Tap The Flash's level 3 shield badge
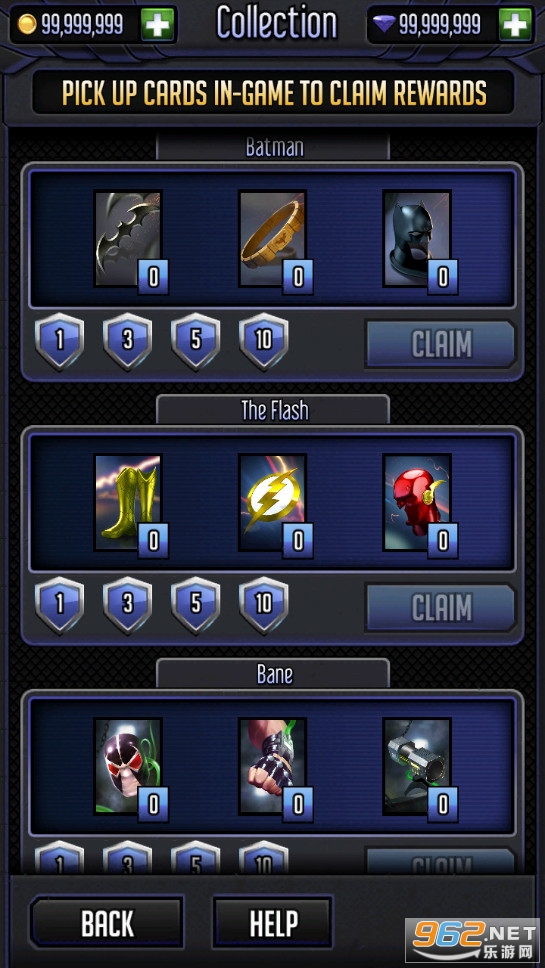This screenshot has width=545, height=968. point(128,605)
